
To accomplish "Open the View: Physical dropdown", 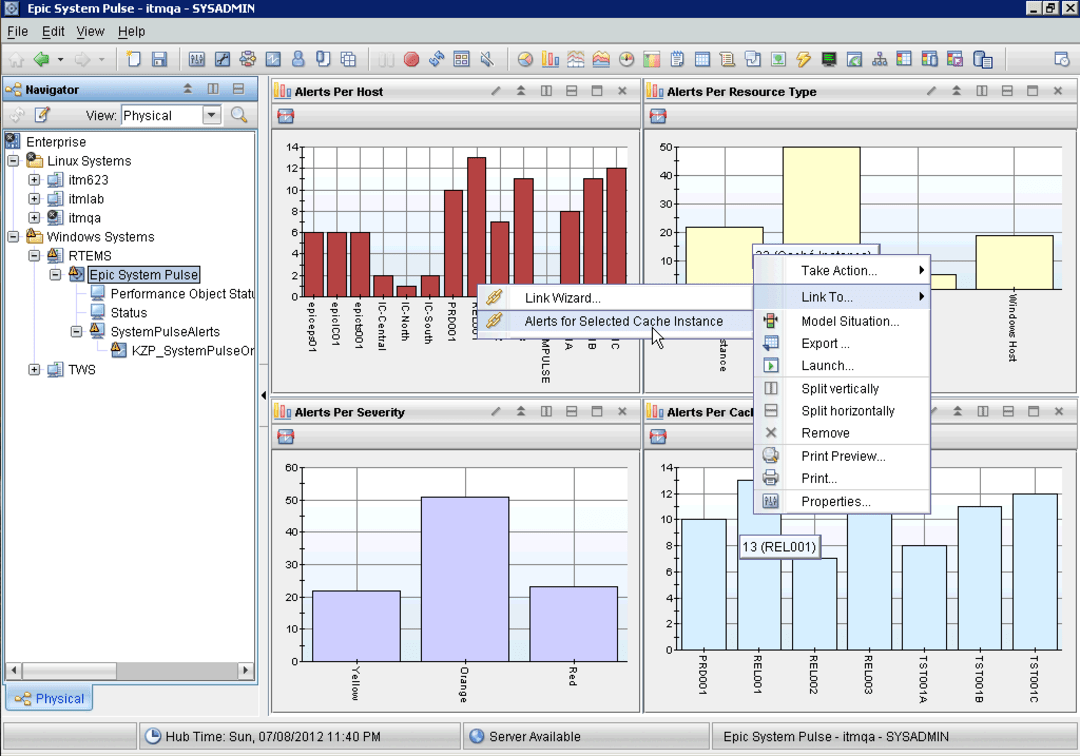I will [x=211, y=115].
